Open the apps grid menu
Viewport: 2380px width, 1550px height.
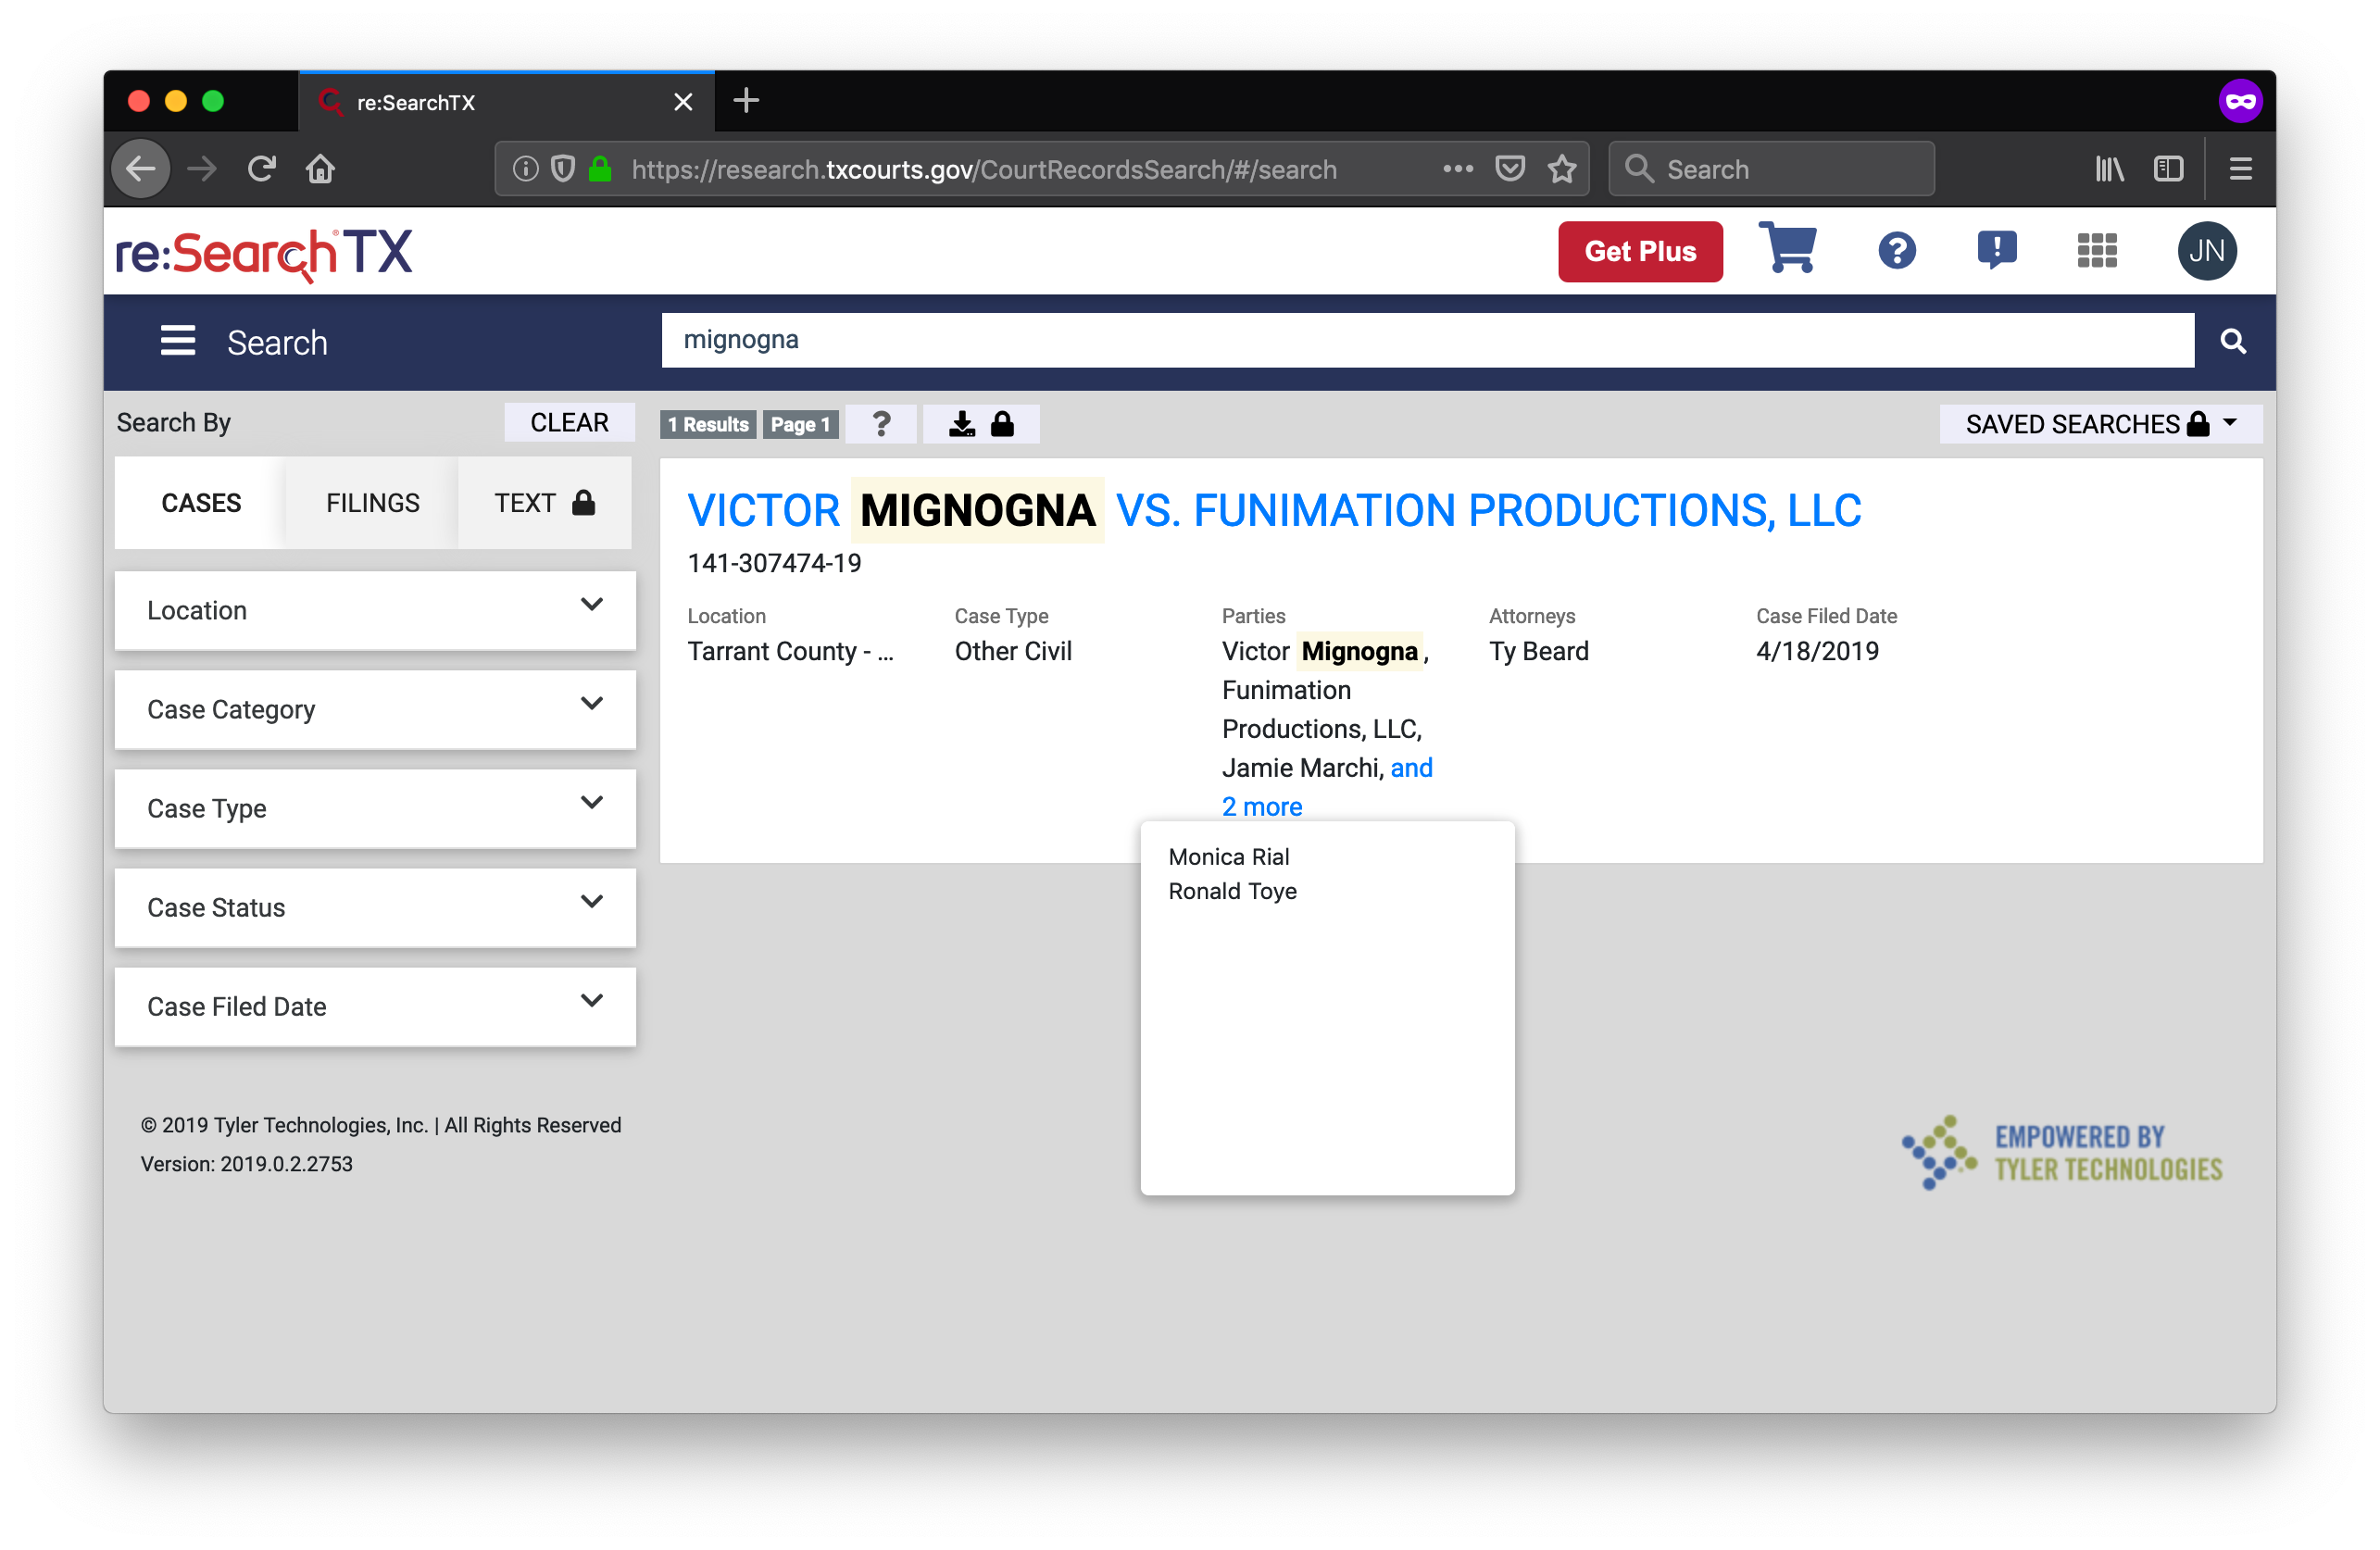click(x=2097, y=250)
